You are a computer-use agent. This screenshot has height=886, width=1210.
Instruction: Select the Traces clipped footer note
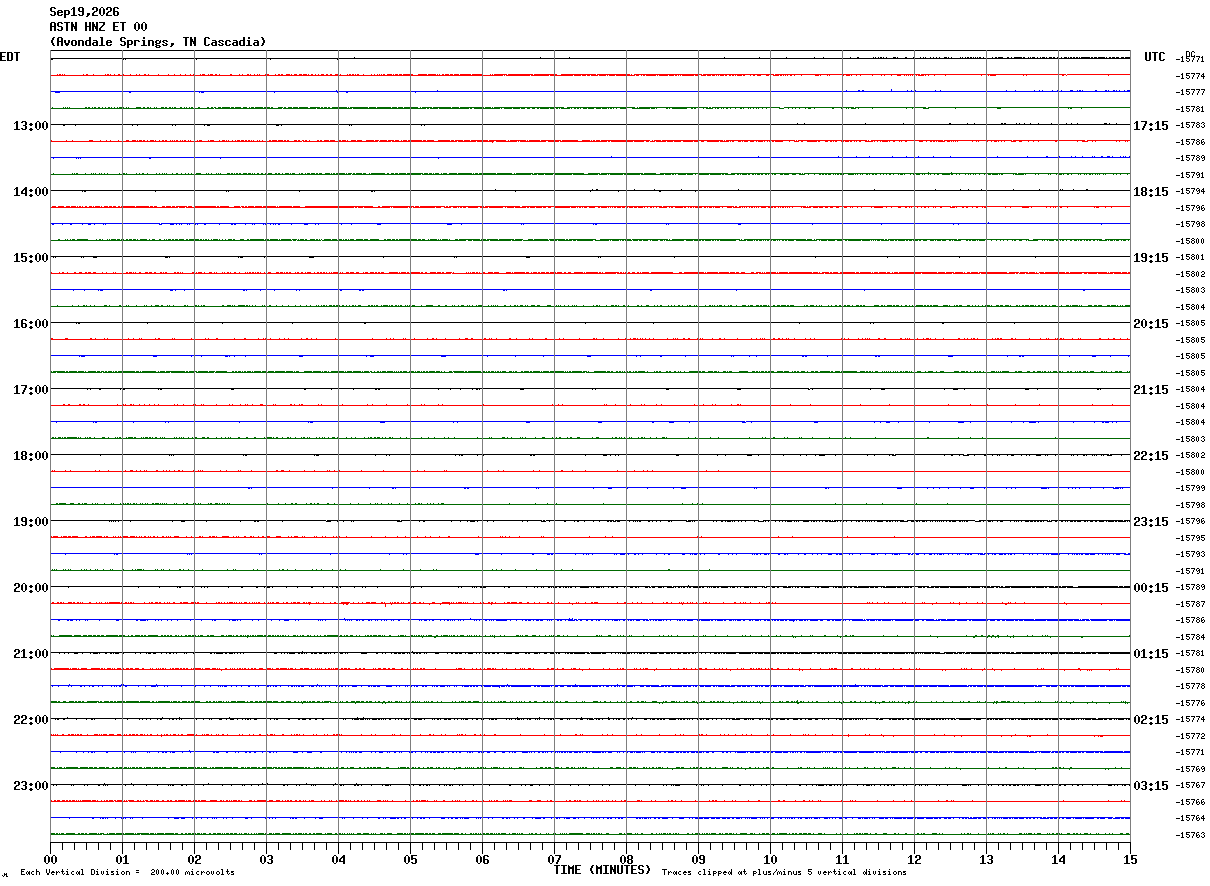click(784, 873)
